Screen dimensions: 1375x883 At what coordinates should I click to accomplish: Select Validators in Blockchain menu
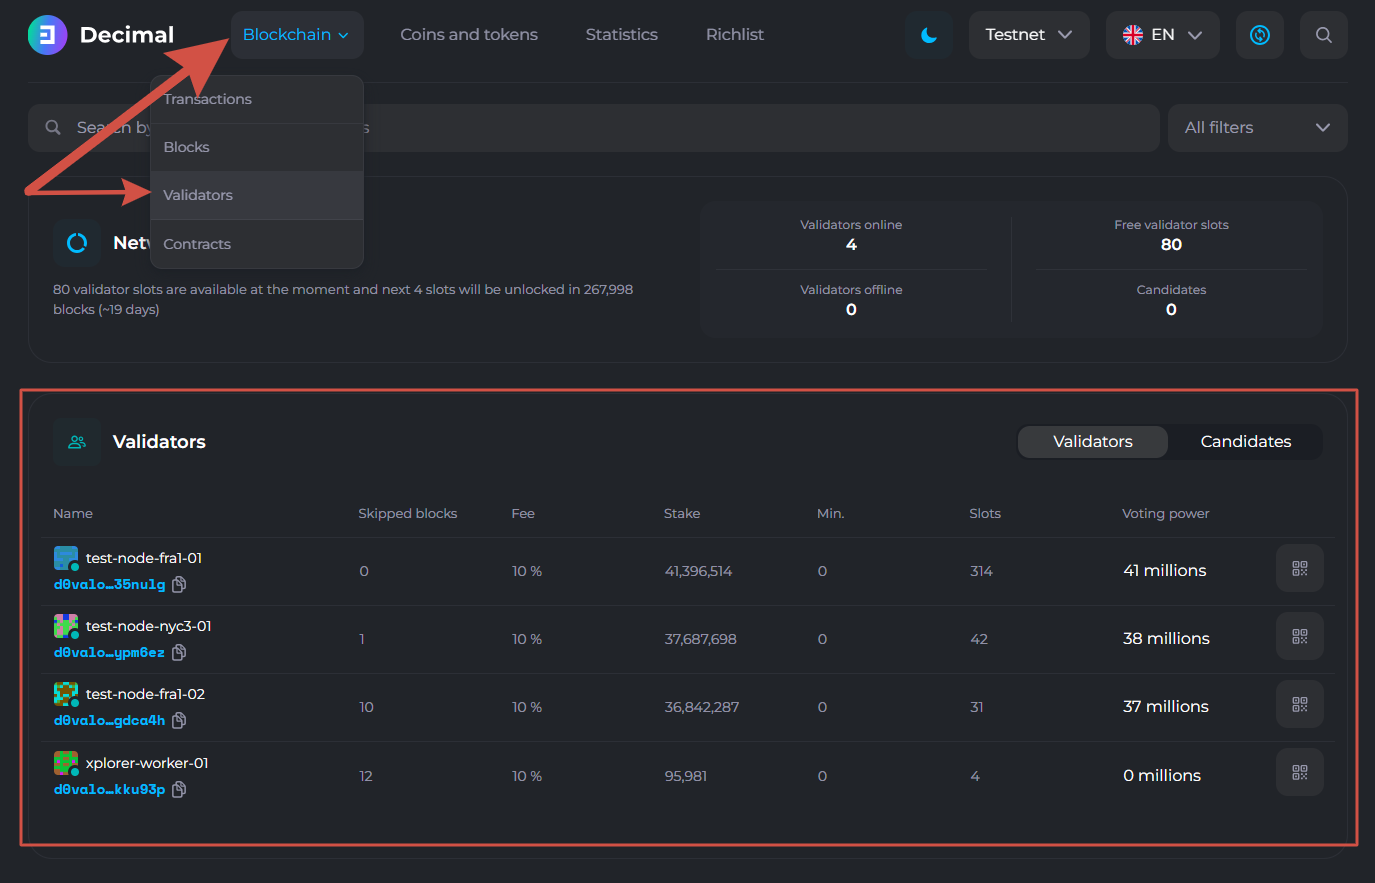coord(257,195)
